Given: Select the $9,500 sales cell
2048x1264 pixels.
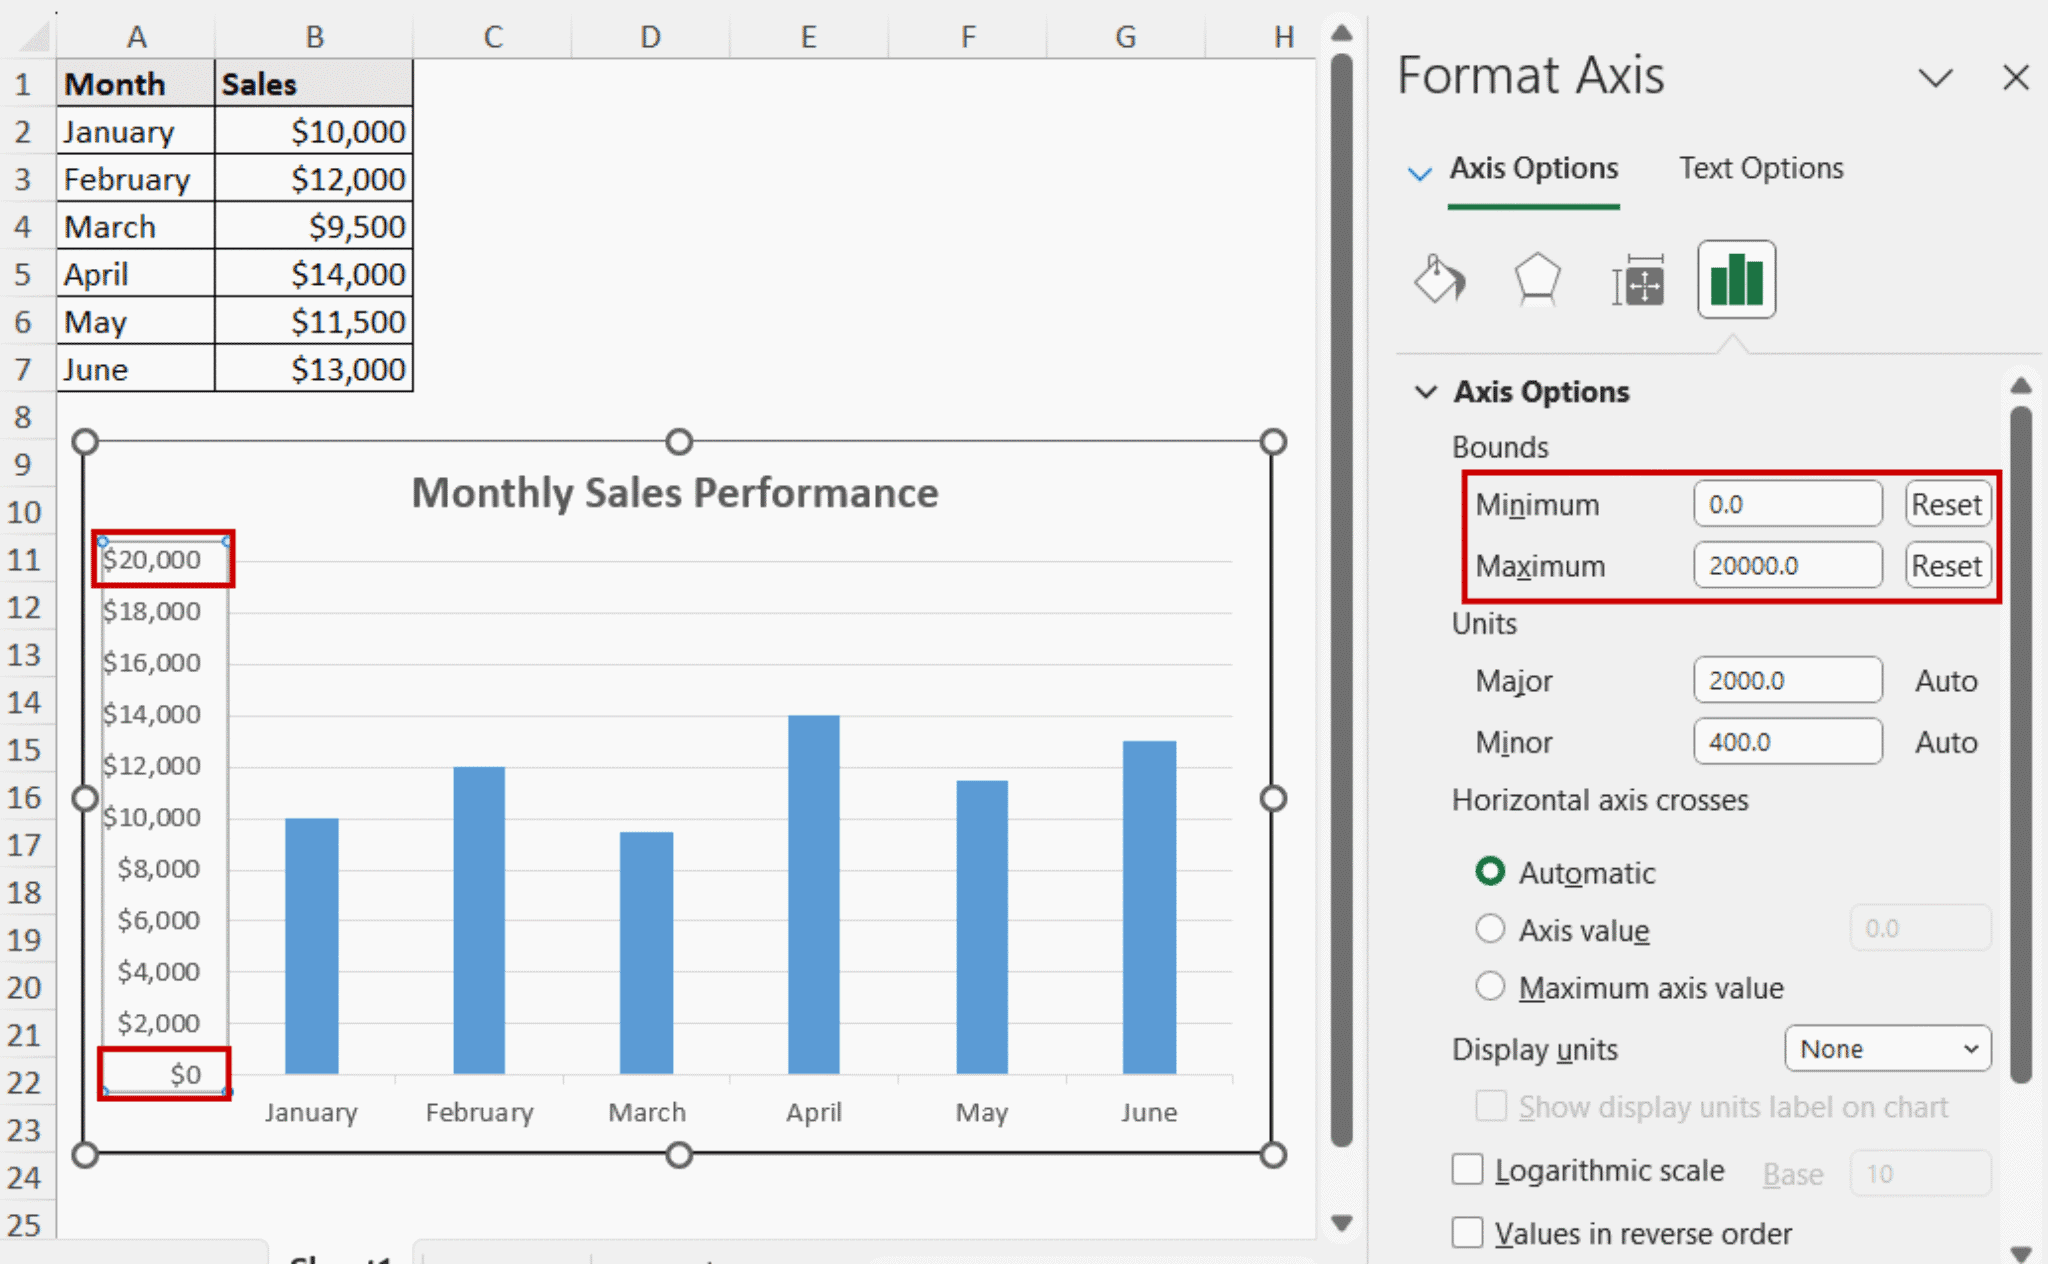Looking at the screenshot, I should (313, 226).
